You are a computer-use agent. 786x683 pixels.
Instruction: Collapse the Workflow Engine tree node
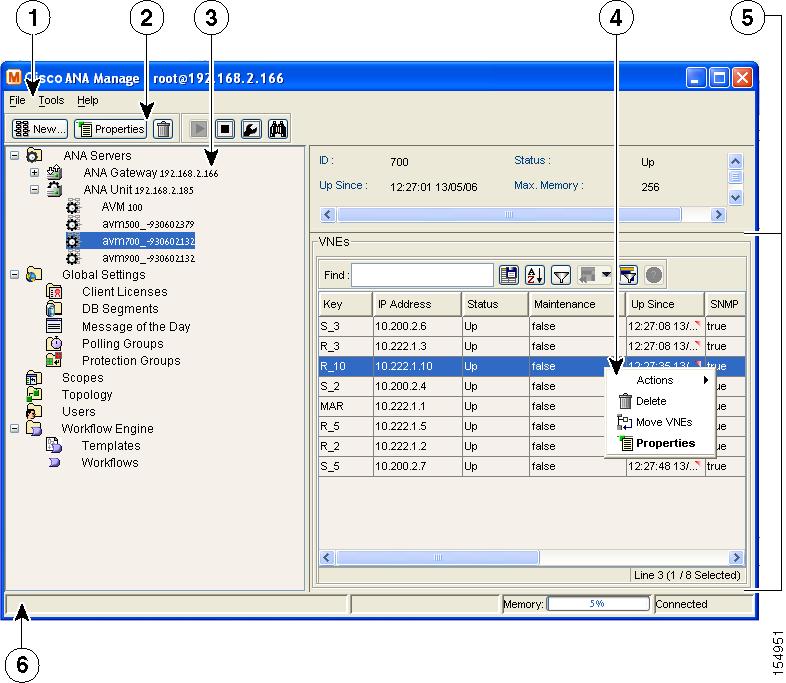[x=15, y=428]
